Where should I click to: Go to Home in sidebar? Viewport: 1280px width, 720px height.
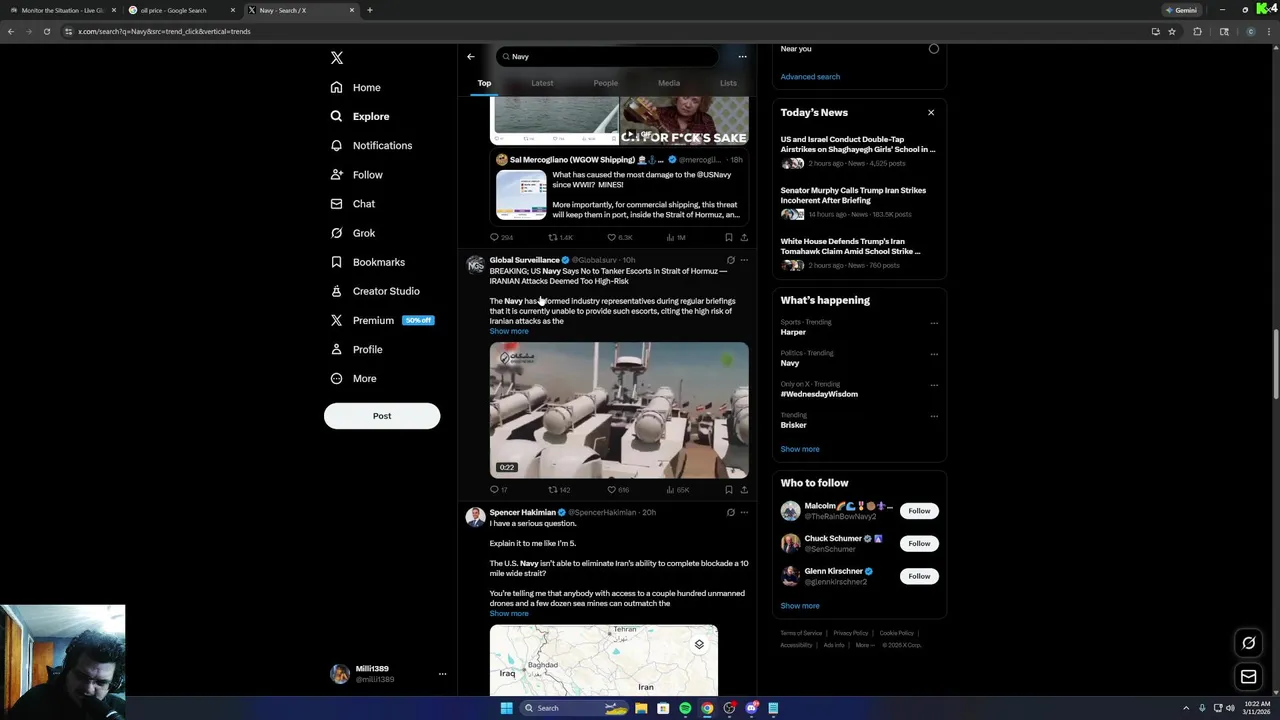(x=356, y=88)
